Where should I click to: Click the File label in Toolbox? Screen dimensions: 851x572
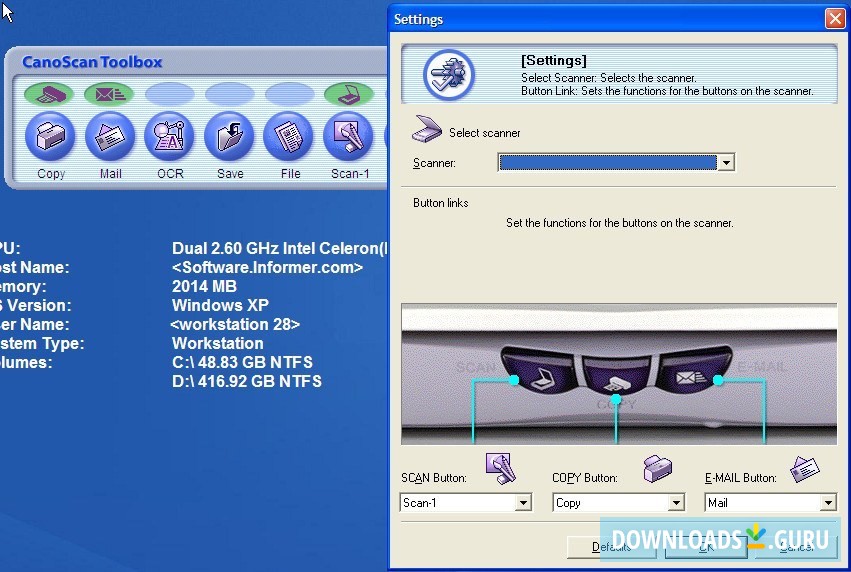pos(290,174)
